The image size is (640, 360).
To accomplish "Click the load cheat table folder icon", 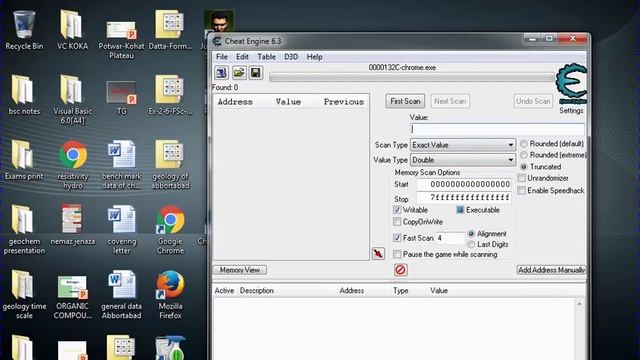I will (x=239, y=73).
